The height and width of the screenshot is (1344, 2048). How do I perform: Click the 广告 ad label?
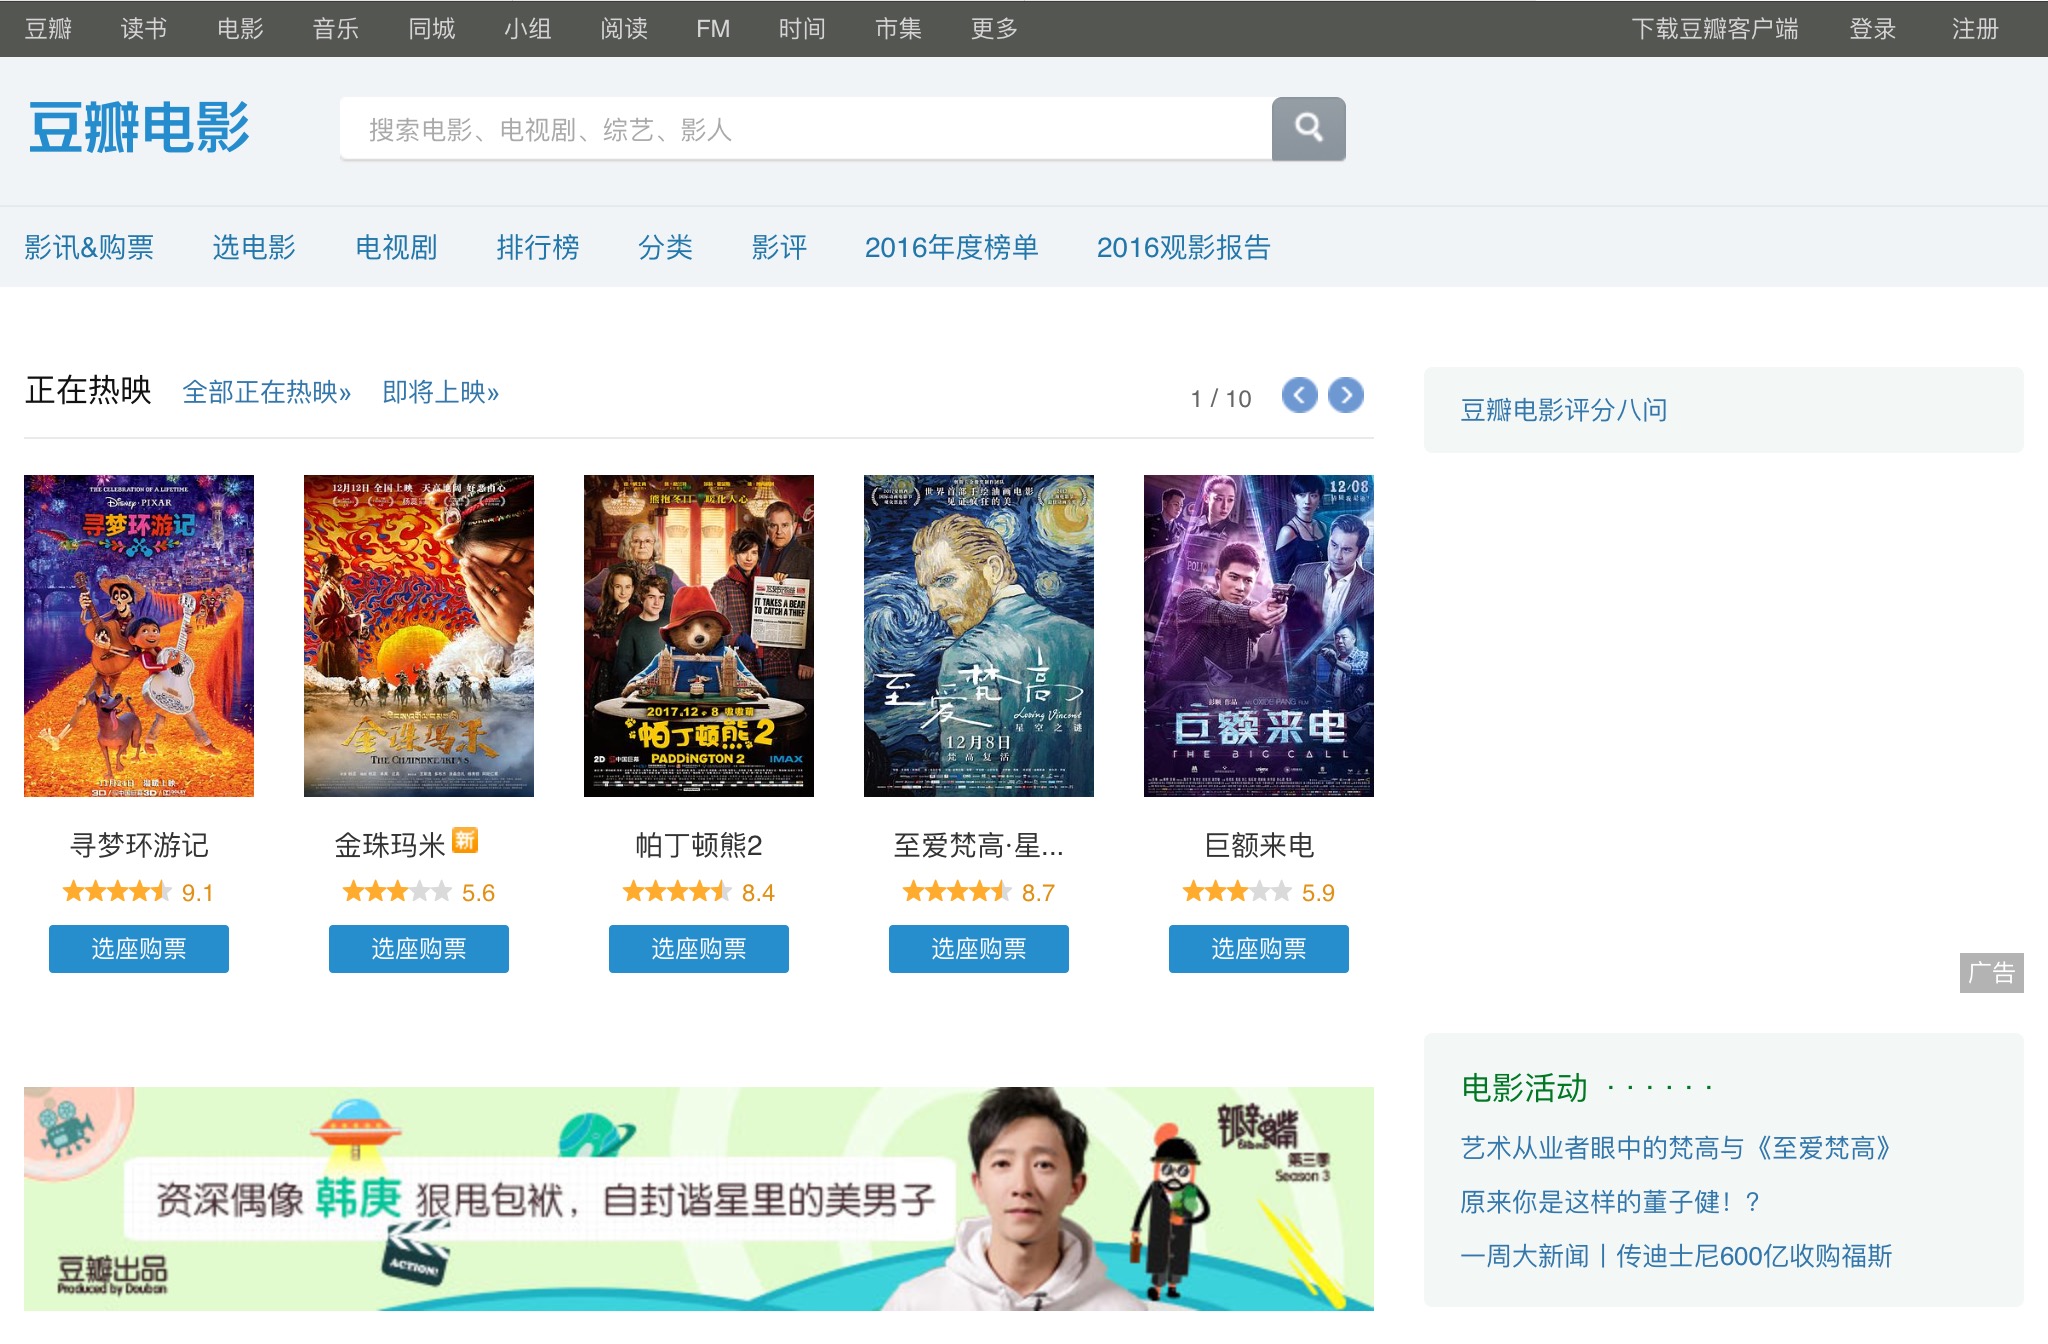[1990, 972]
